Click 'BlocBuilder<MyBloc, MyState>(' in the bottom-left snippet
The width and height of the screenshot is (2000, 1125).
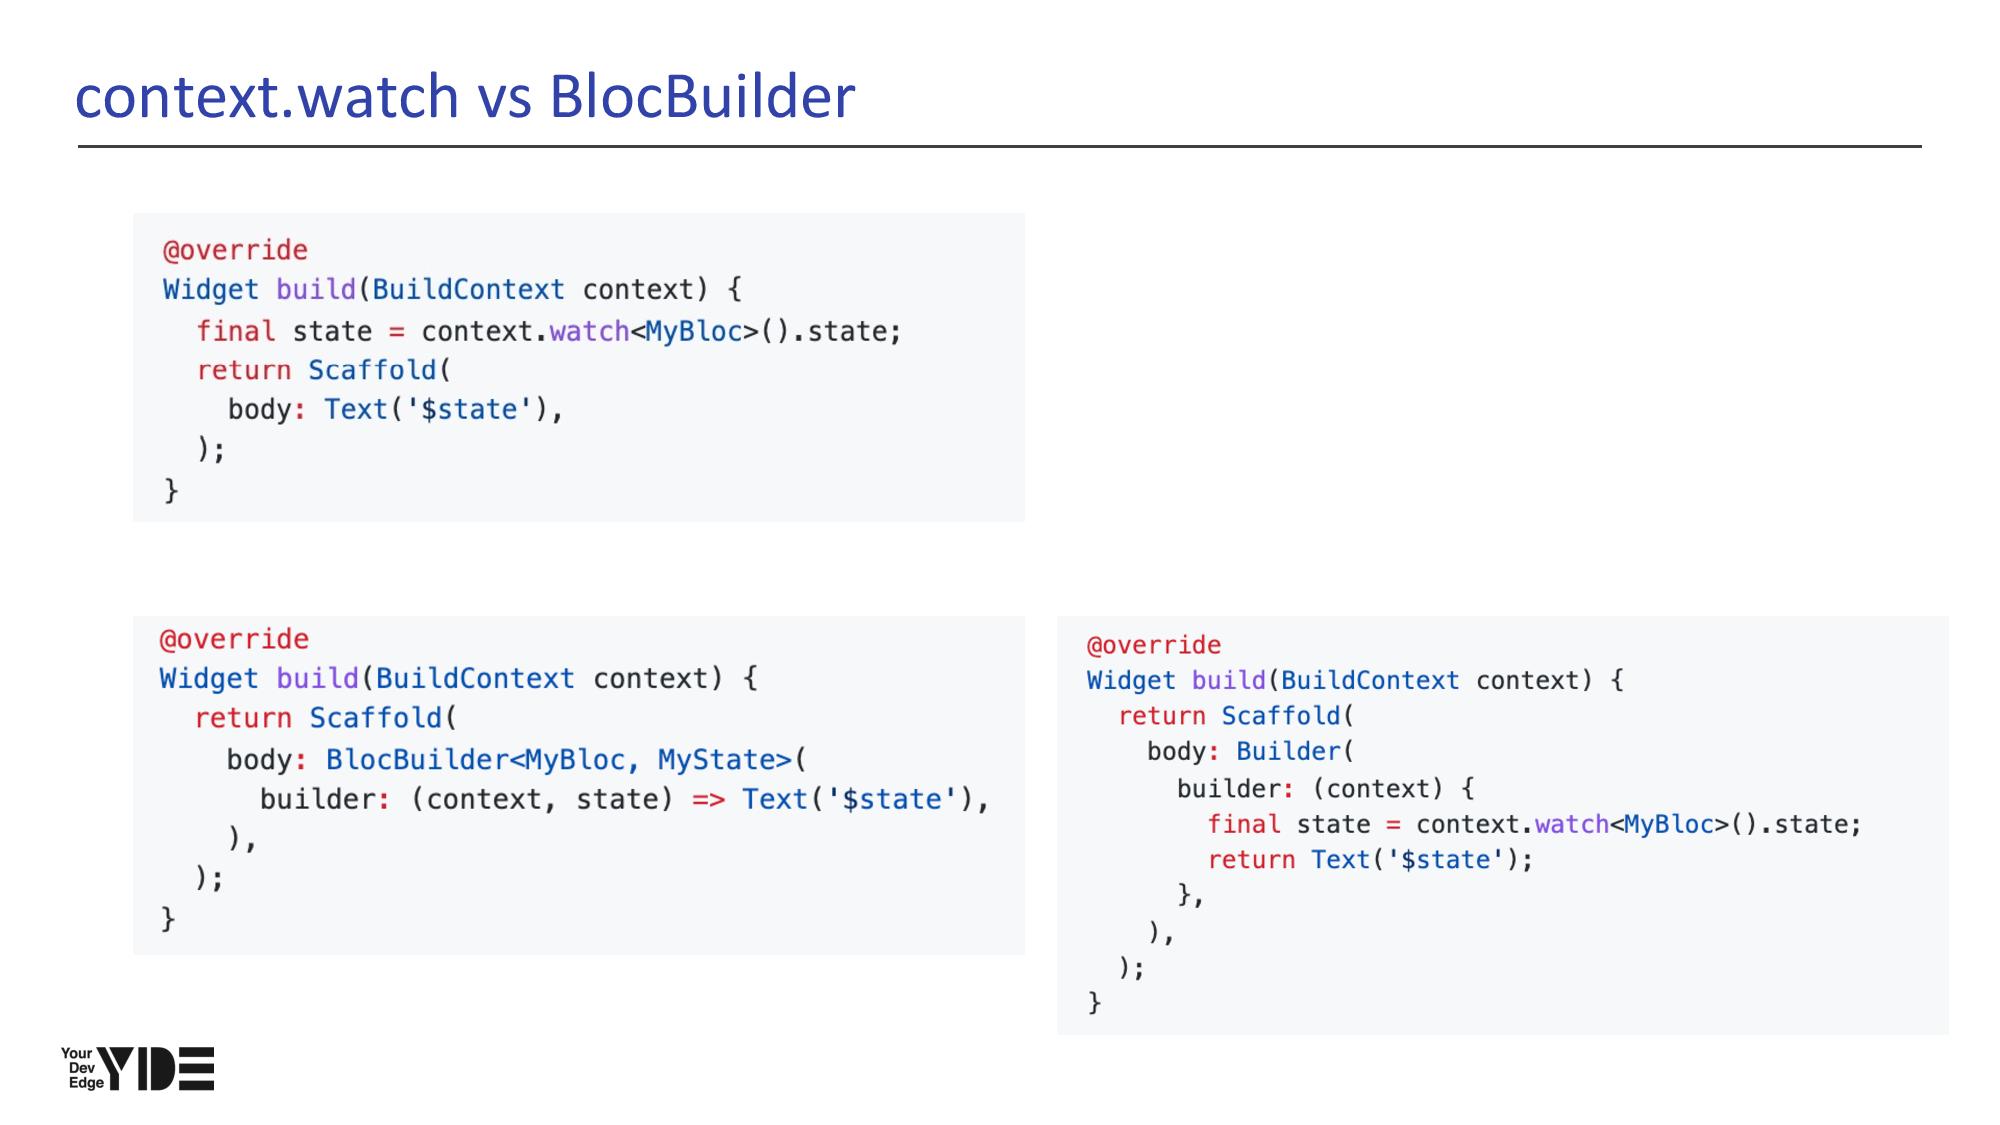tap(565, 760)
